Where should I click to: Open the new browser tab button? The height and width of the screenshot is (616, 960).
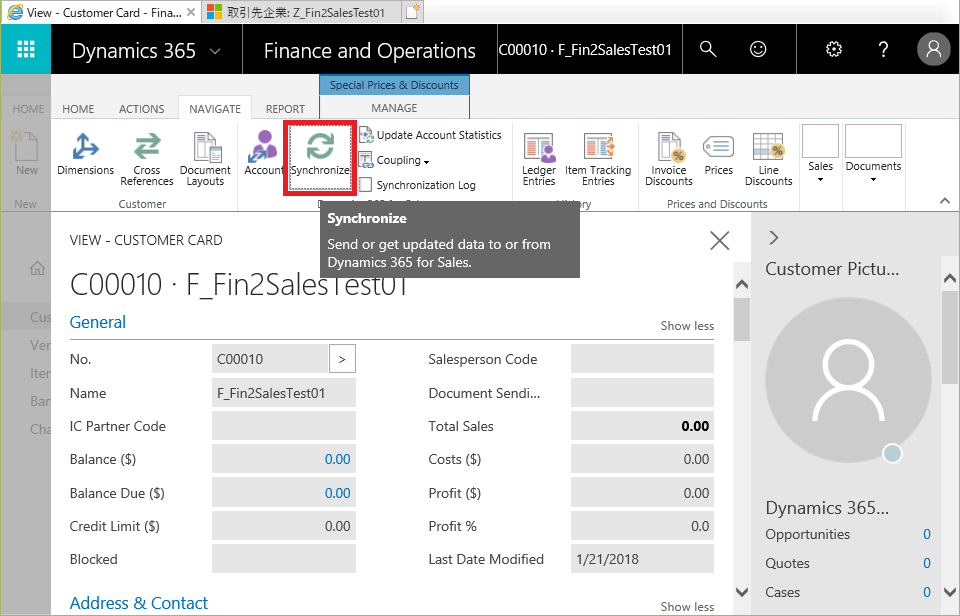pyautogui.click(x=413, y=12)
